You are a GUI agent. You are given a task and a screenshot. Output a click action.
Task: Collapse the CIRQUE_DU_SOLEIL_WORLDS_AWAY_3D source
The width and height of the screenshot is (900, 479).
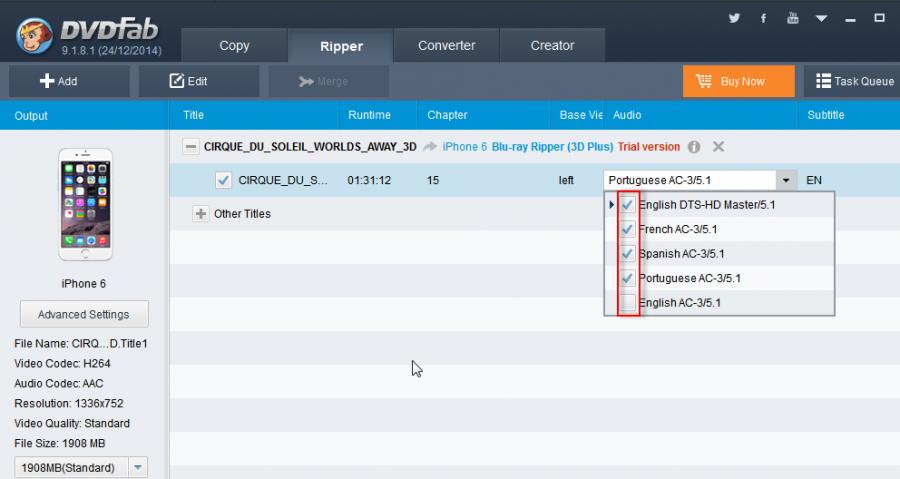pyautogui.click(x=190, y=147)
